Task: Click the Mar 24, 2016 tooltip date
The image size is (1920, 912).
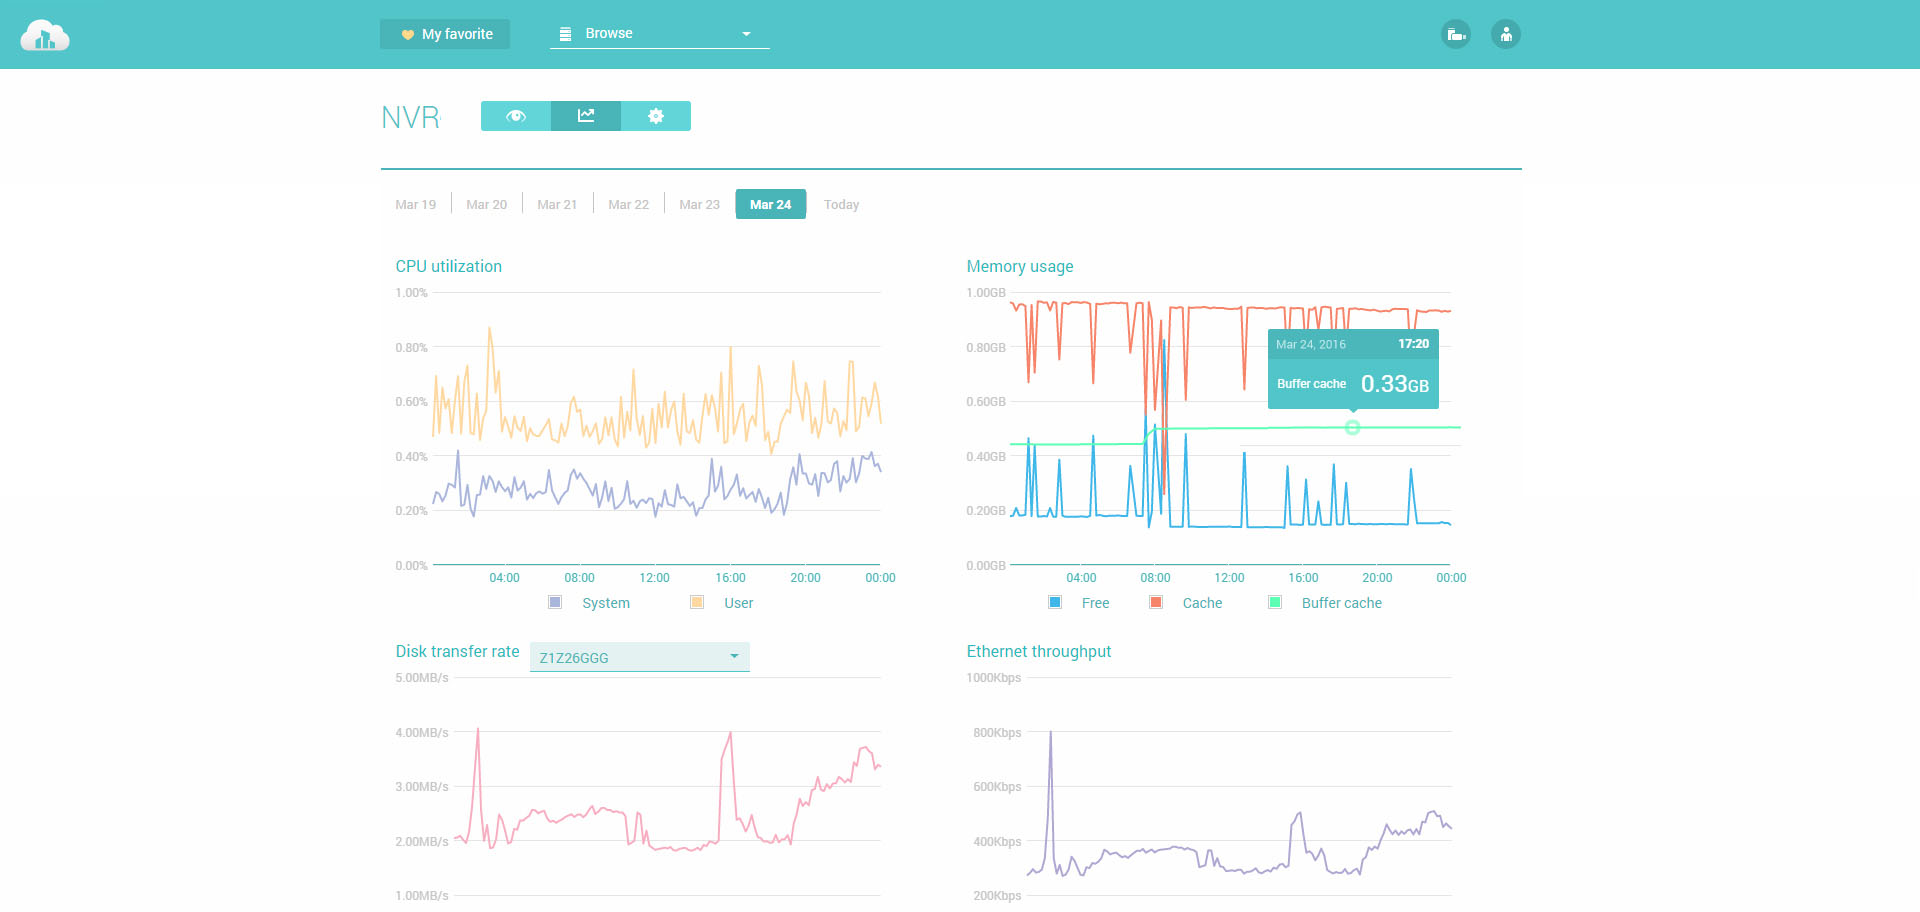Action: [x=1311, y=344]
